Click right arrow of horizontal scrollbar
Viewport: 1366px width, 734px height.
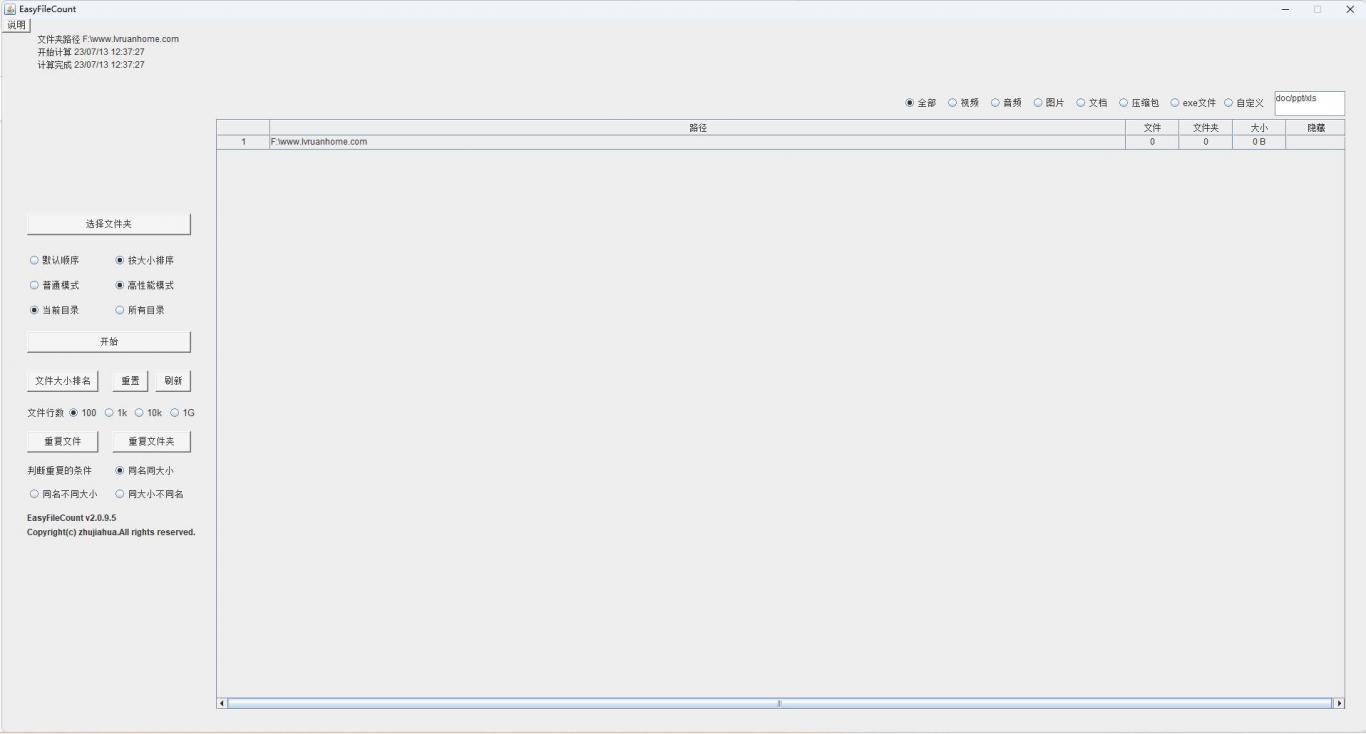click(x=1339, y=703)
